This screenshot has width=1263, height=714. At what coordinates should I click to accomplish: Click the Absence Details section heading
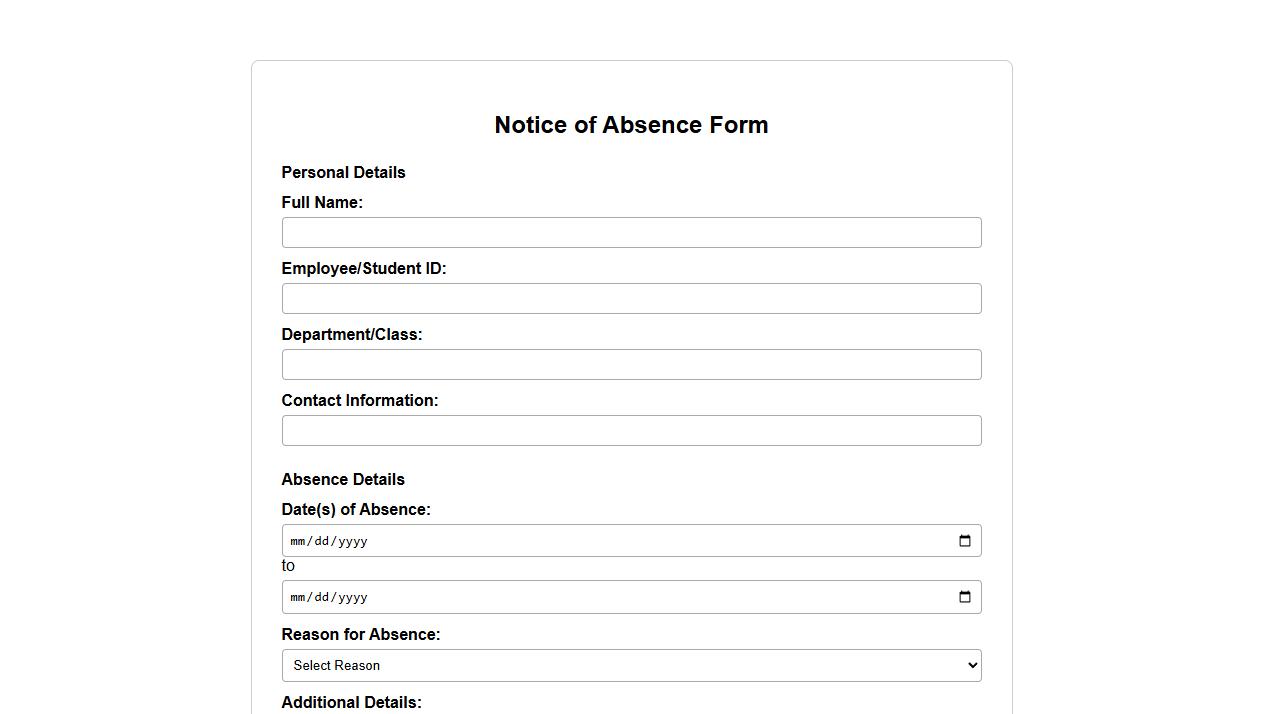(x=343, y=479)
